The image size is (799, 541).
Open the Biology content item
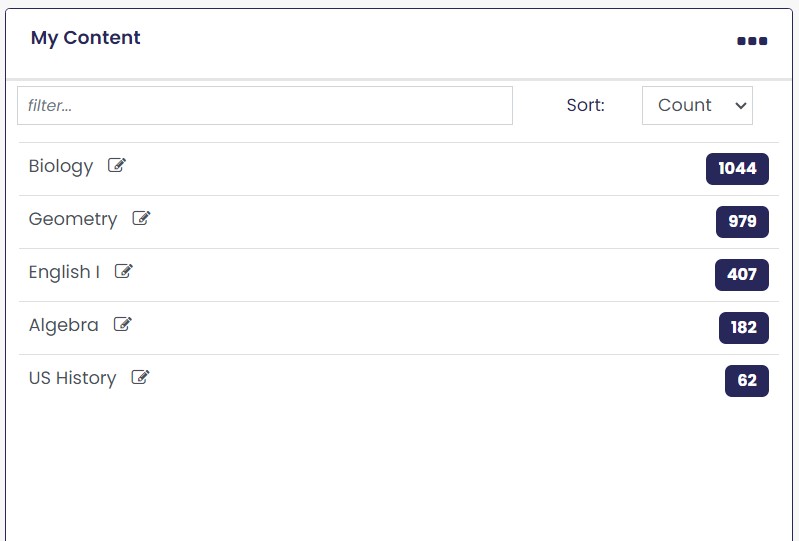(x=61, y=166)
